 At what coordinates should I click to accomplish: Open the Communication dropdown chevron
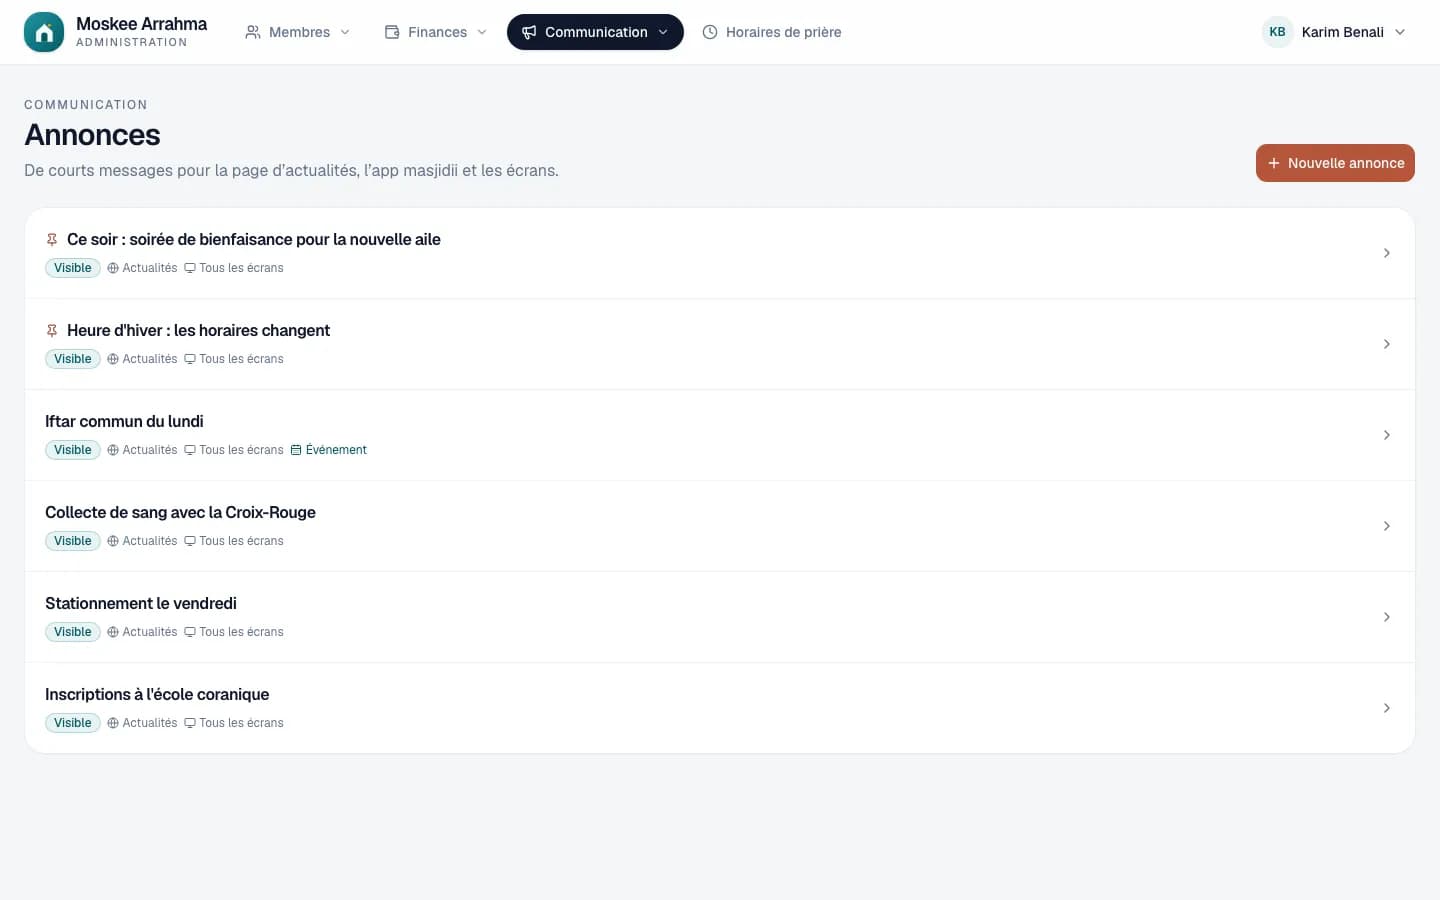(663, 32)
